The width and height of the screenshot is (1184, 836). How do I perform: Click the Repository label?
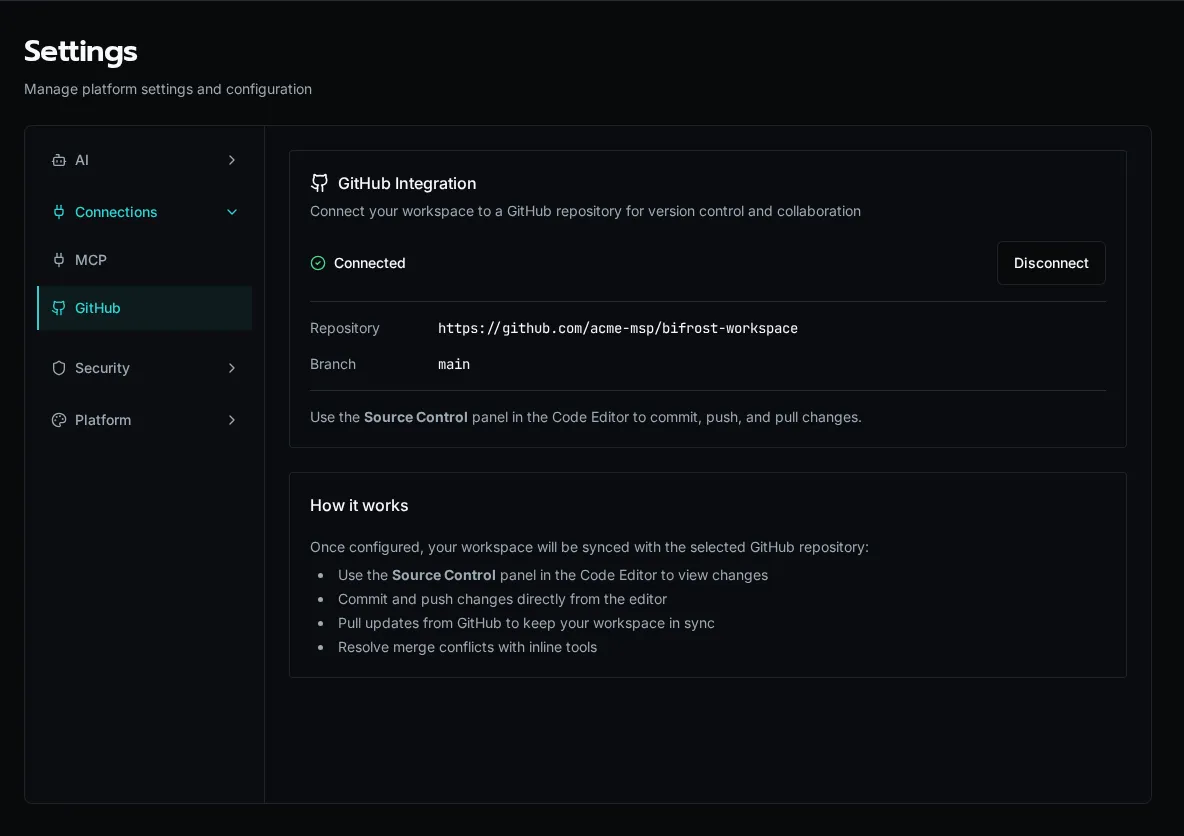344,329
